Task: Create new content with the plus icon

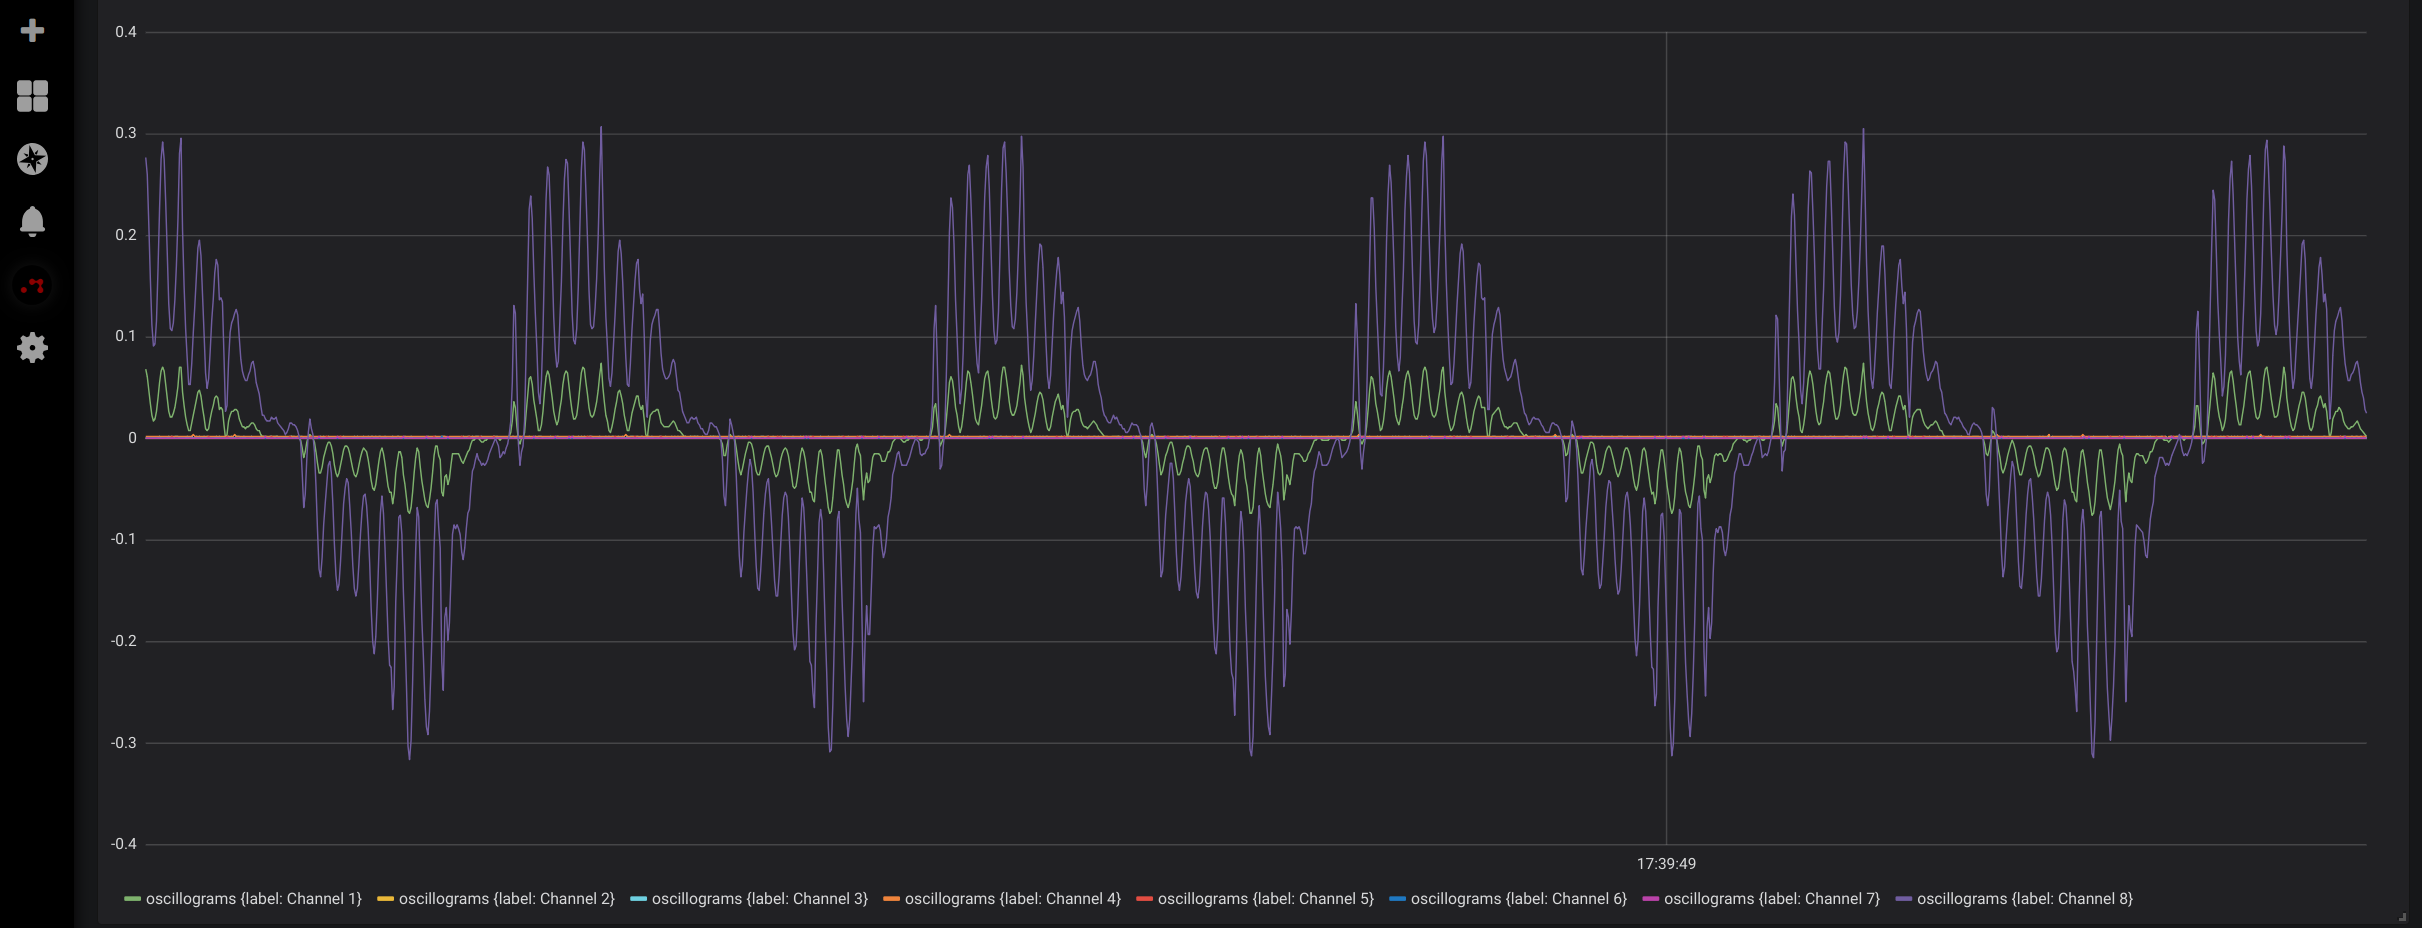Action: [x=33, y=30]
